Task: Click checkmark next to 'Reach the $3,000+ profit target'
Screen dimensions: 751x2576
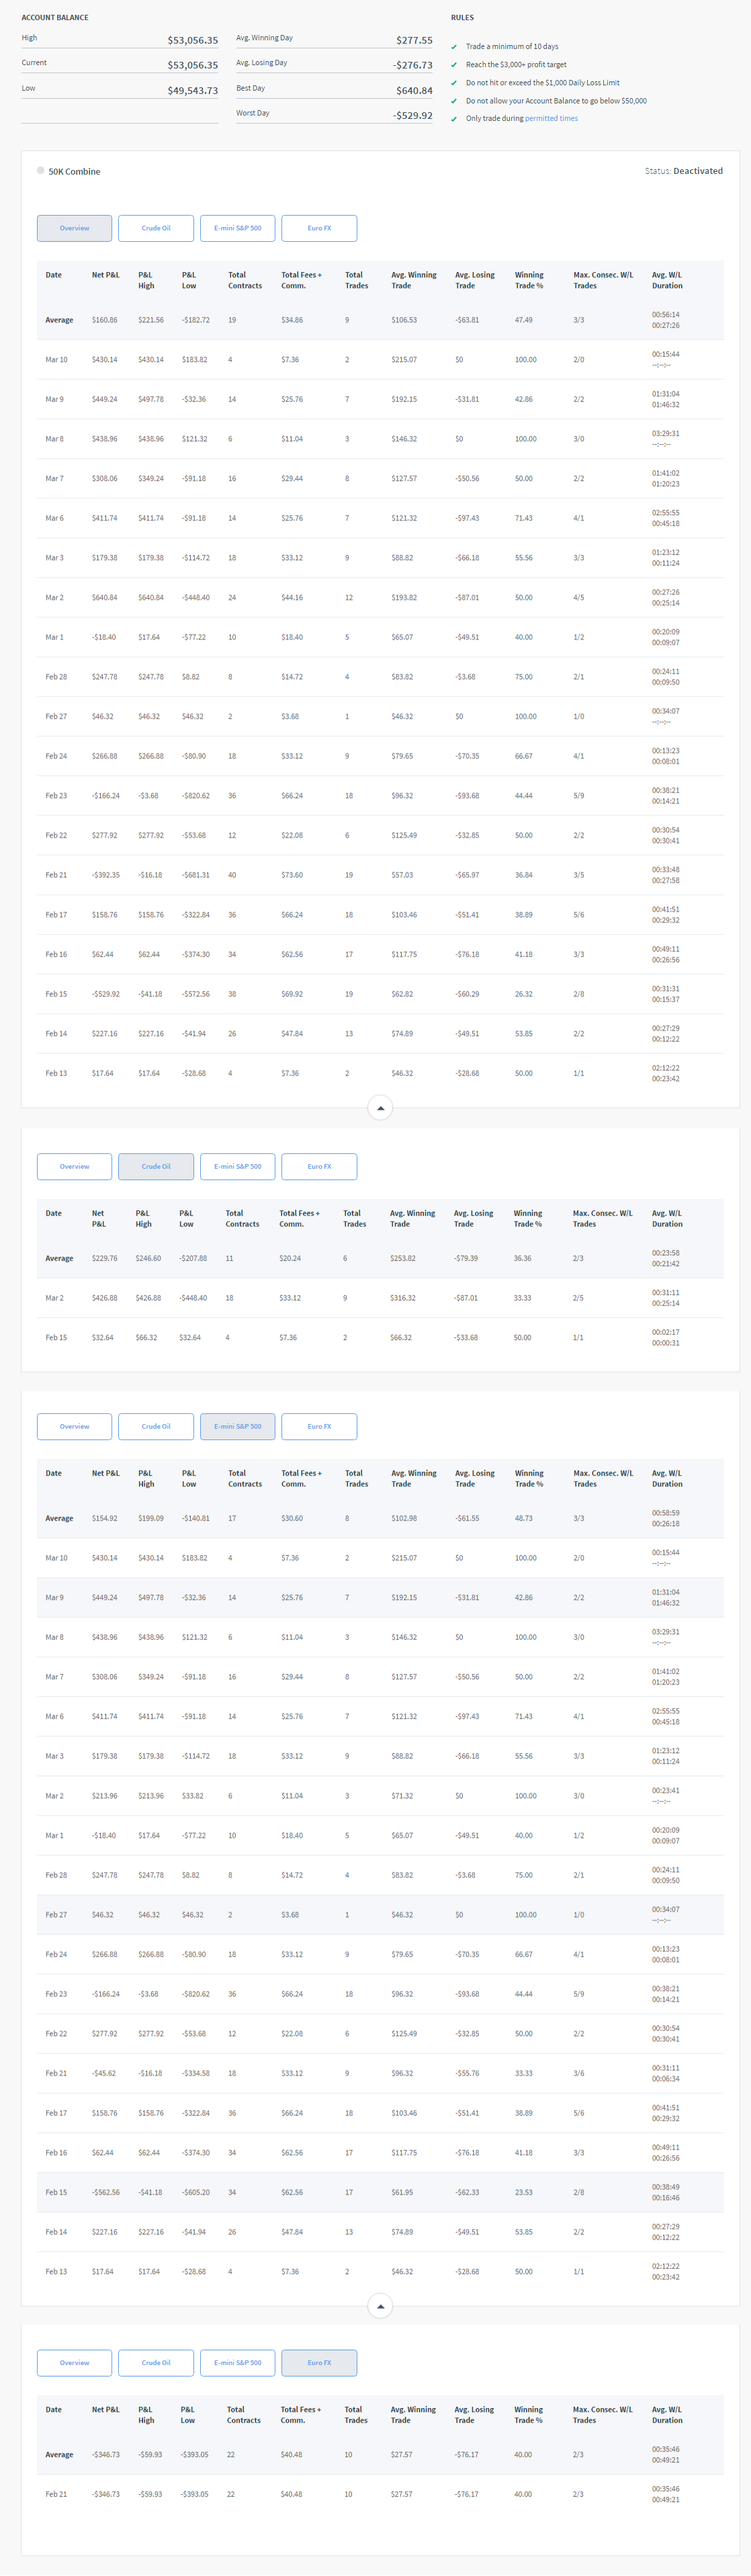Action: pos(454,65)
